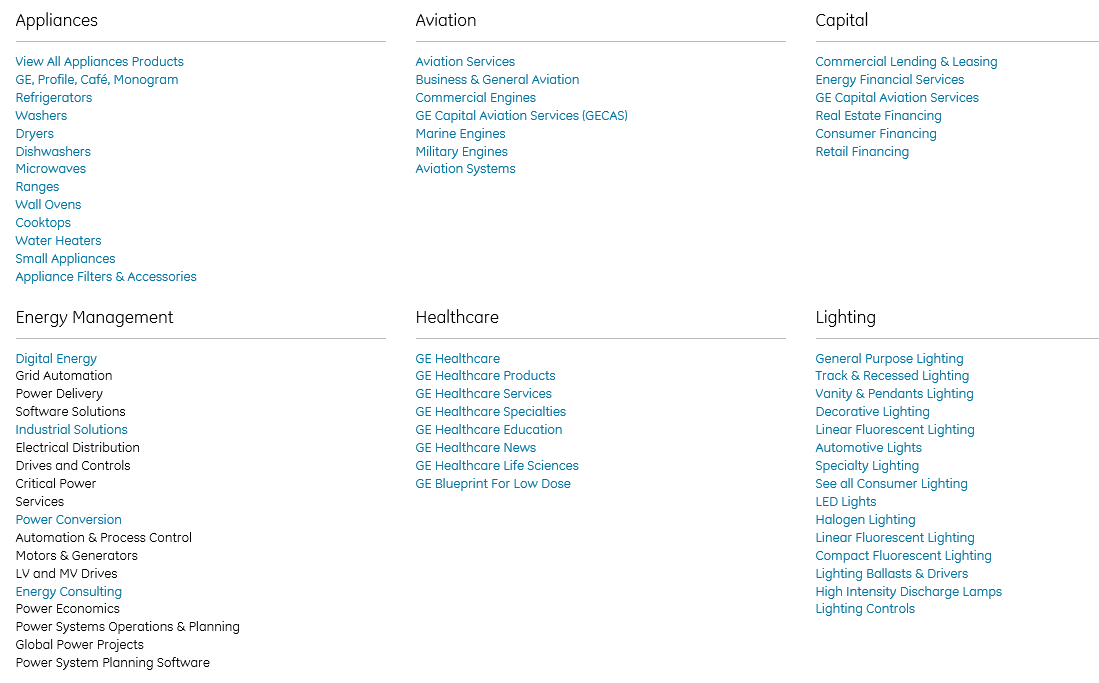This screenshot has height=683, width=1099.
Task: Open GE Blueprint For Low Dose
Action: 493,484
